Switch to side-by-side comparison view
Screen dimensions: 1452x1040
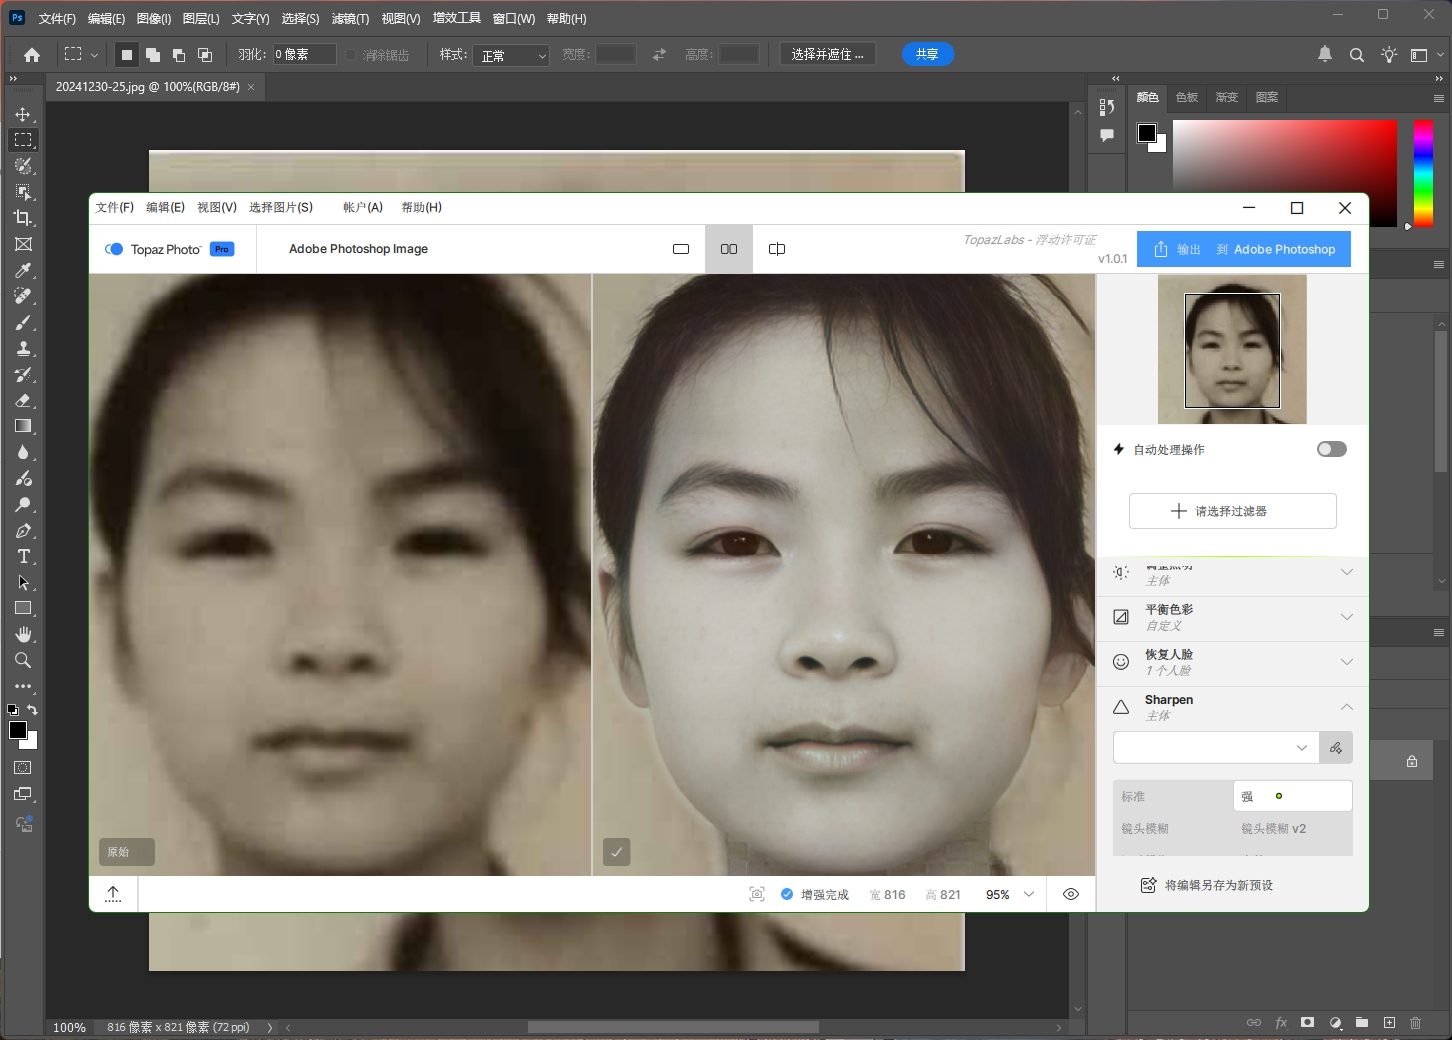pyautogui.click(x=729, y=249)
